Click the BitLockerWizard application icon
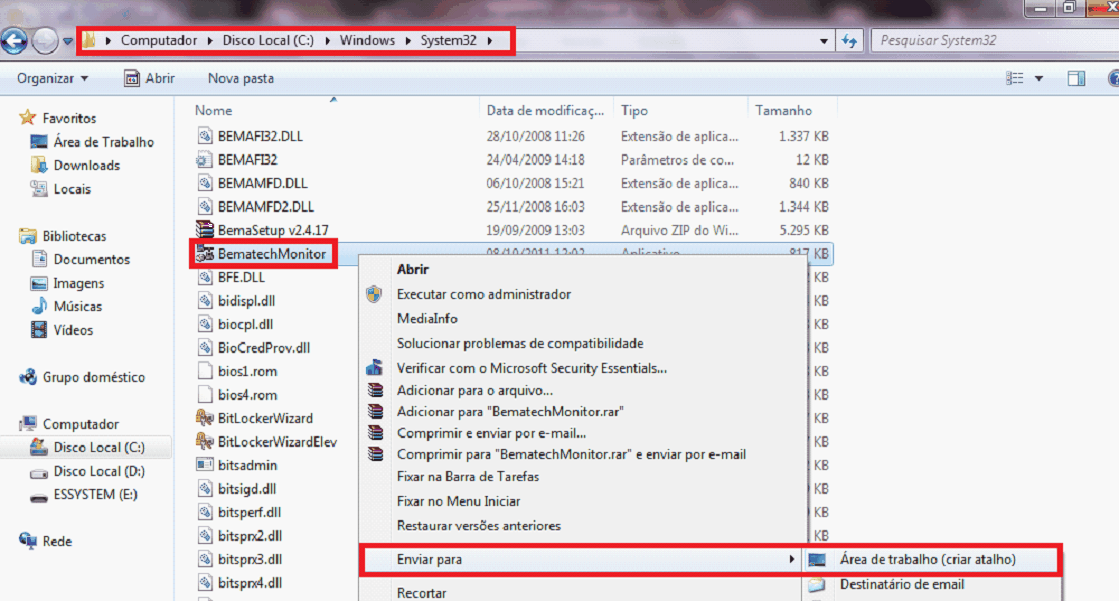 click(x=204, y=418)
